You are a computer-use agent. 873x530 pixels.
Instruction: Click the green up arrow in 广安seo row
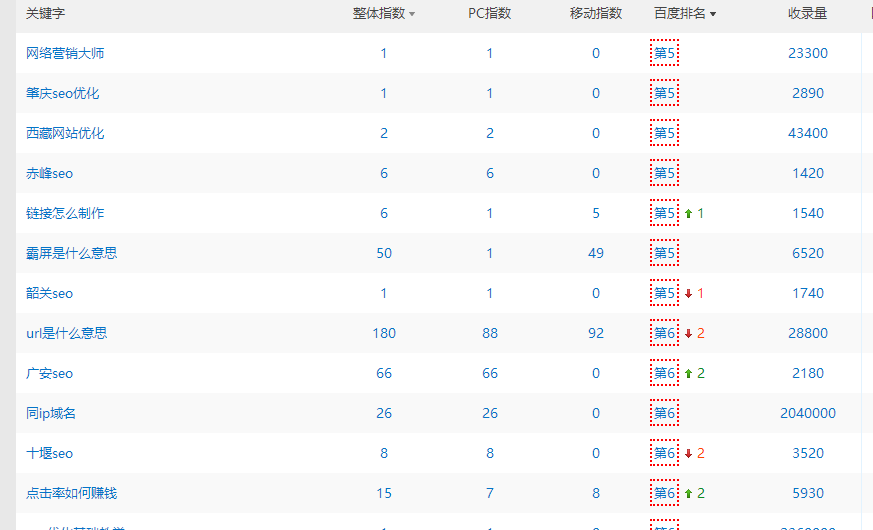coord(688,374)
